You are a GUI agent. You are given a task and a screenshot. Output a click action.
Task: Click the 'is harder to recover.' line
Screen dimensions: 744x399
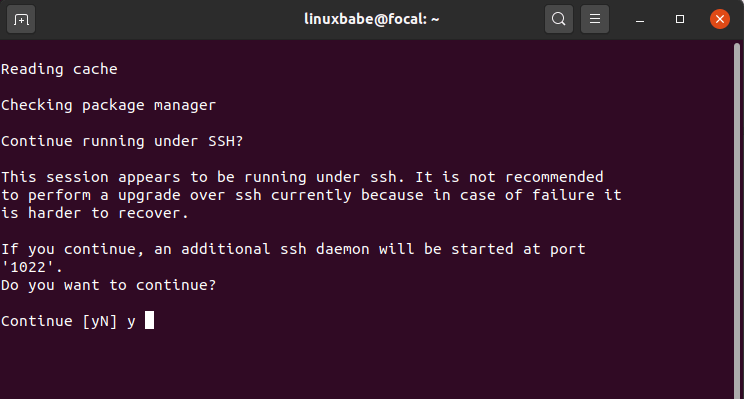(x=95, y=213)
